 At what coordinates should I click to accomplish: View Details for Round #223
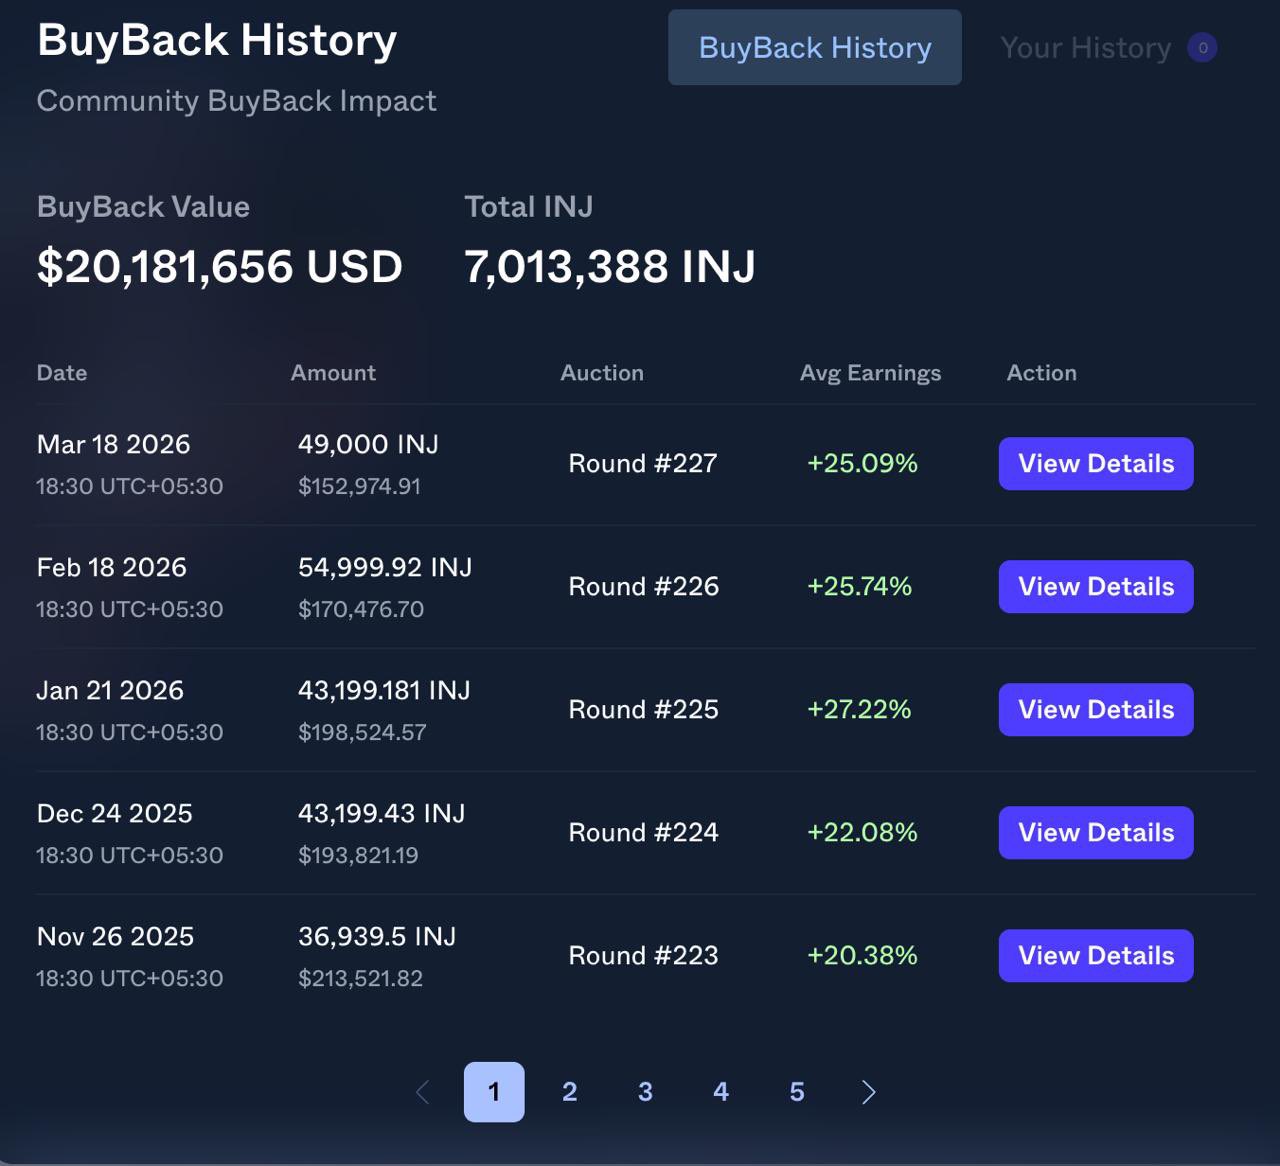pos(1095,956)
